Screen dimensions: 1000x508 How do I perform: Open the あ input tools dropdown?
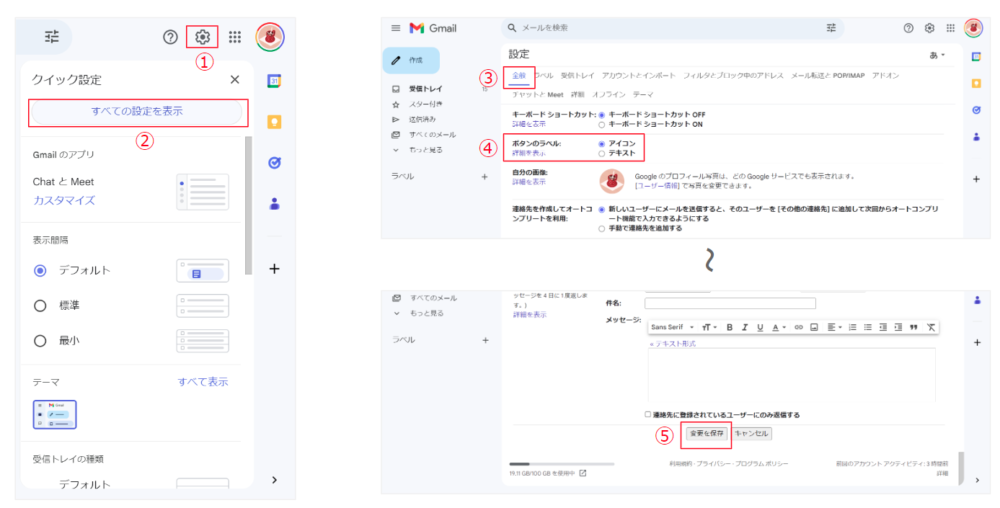pos(938,55)
